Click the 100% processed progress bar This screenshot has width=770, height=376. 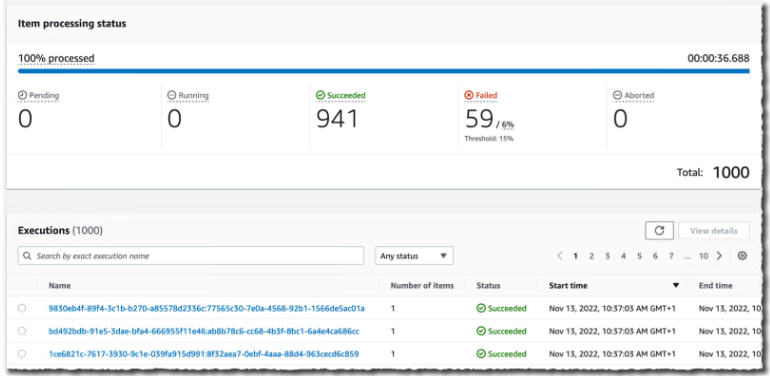click(384, 71)
